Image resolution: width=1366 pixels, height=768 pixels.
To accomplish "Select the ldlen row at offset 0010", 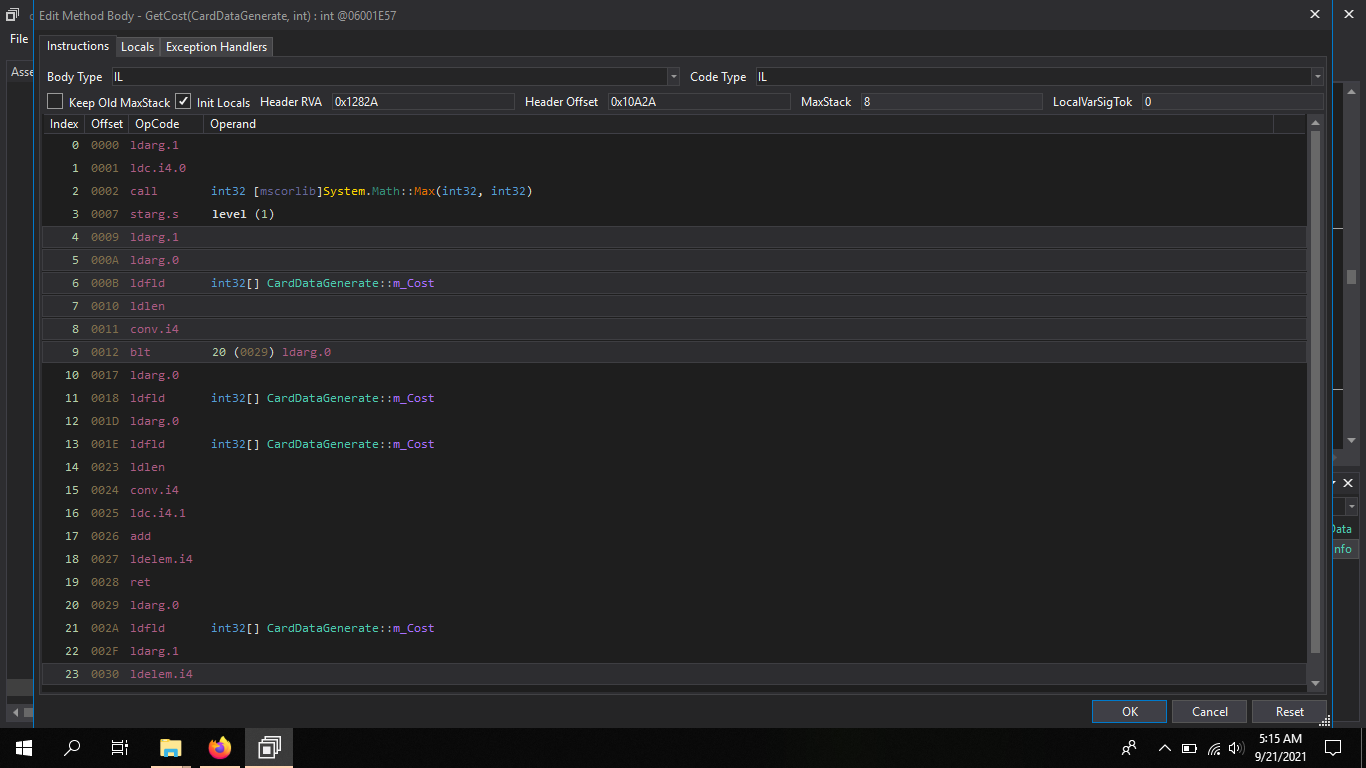I will click(x=674, y=306).
